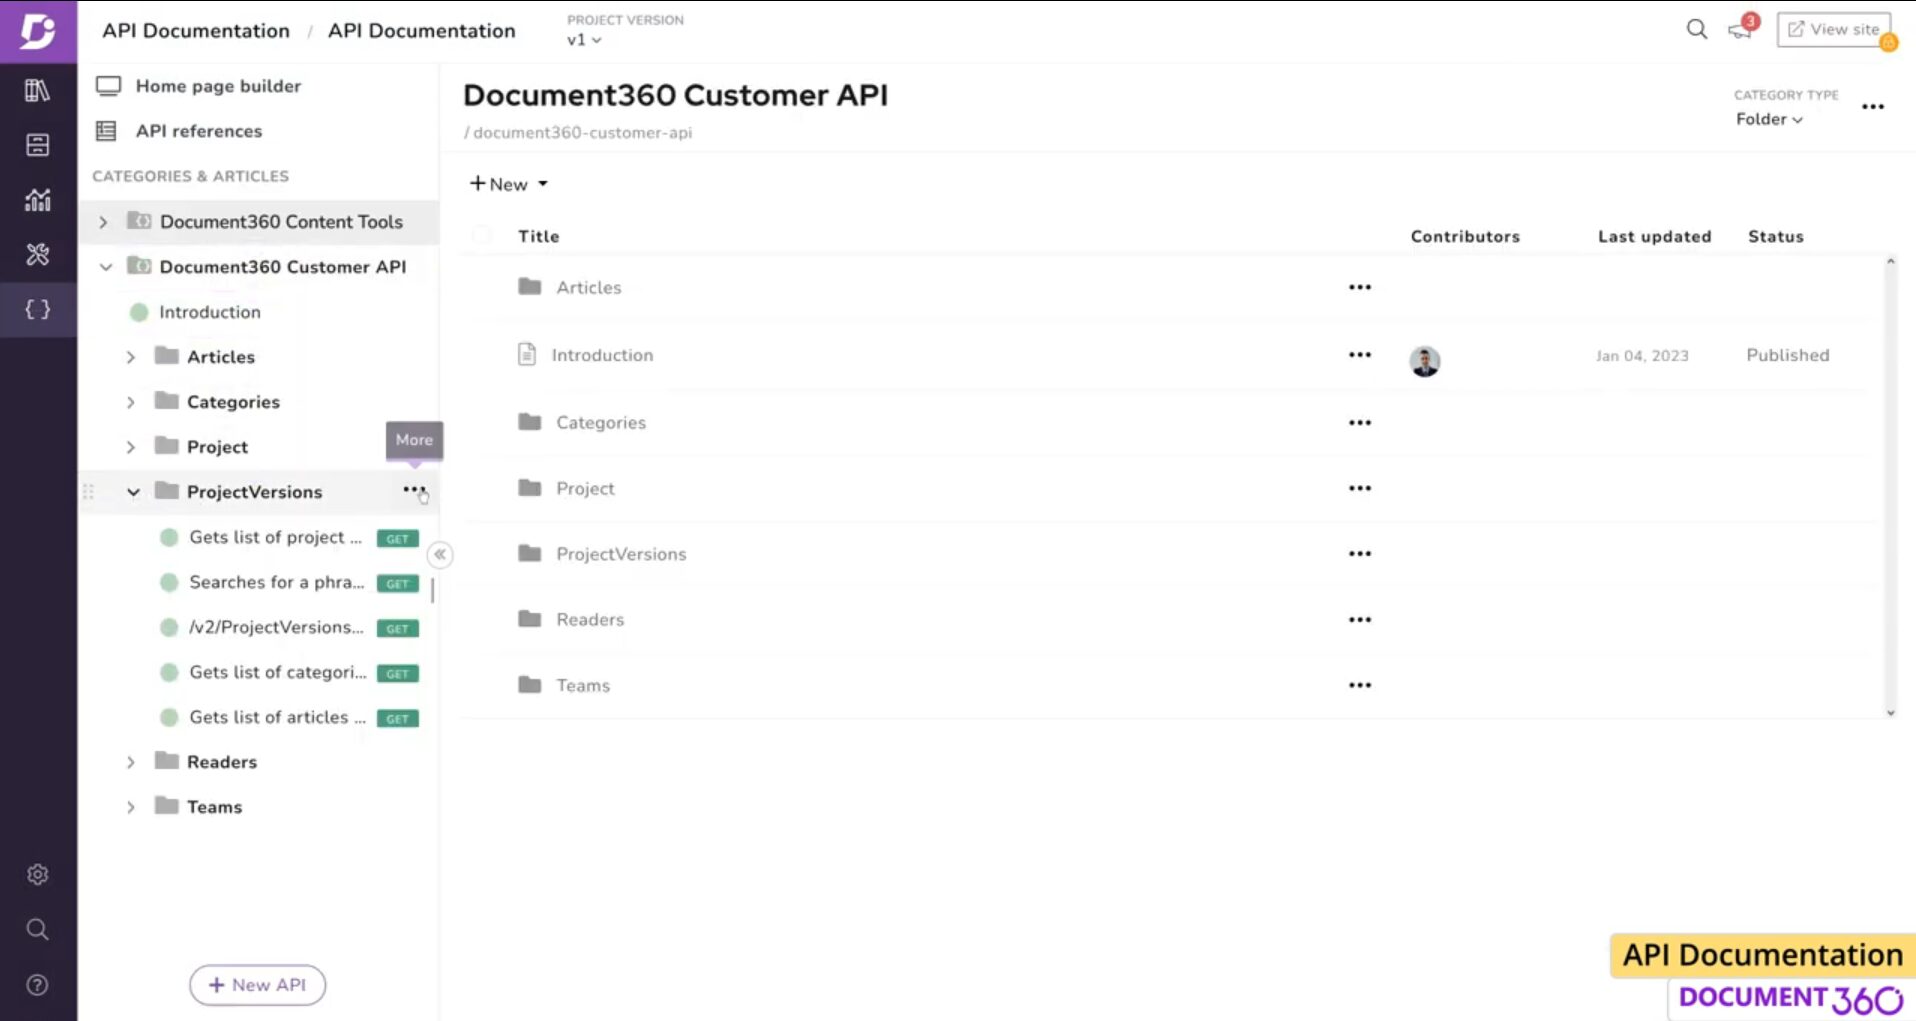
Task: Click the drag handle beside ProjectVersions
Action: (x=88, y=492)
